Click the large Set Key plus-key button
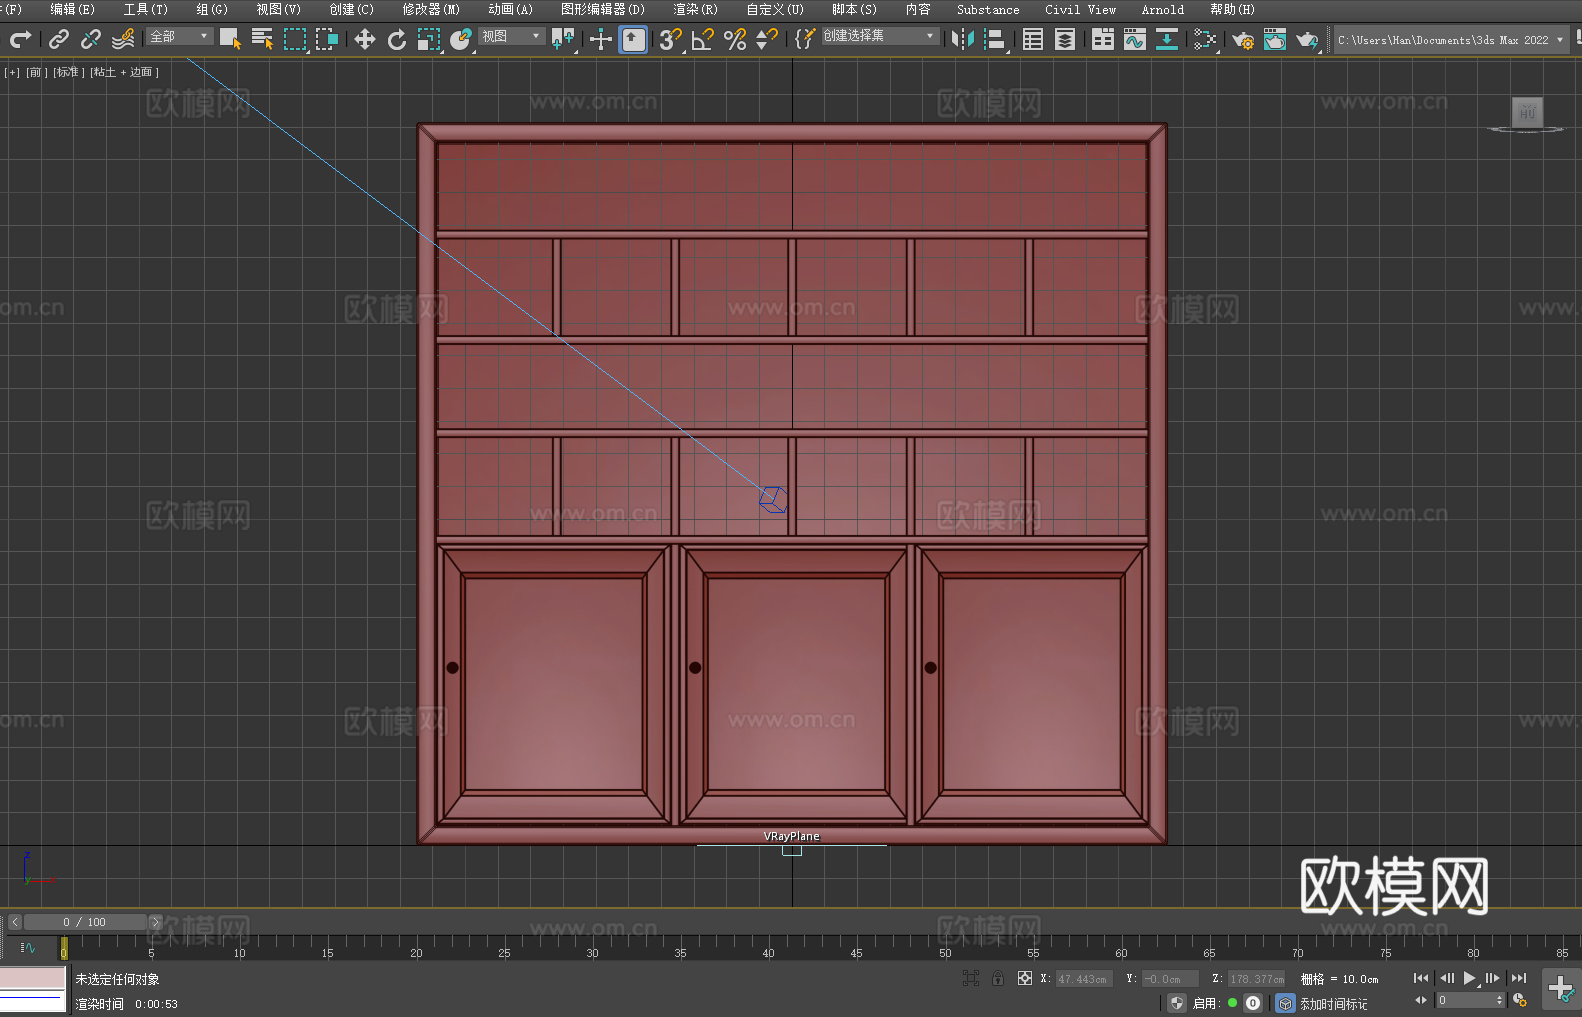This screenshot has width=1582, height=1017. [x=1560, y=989]
